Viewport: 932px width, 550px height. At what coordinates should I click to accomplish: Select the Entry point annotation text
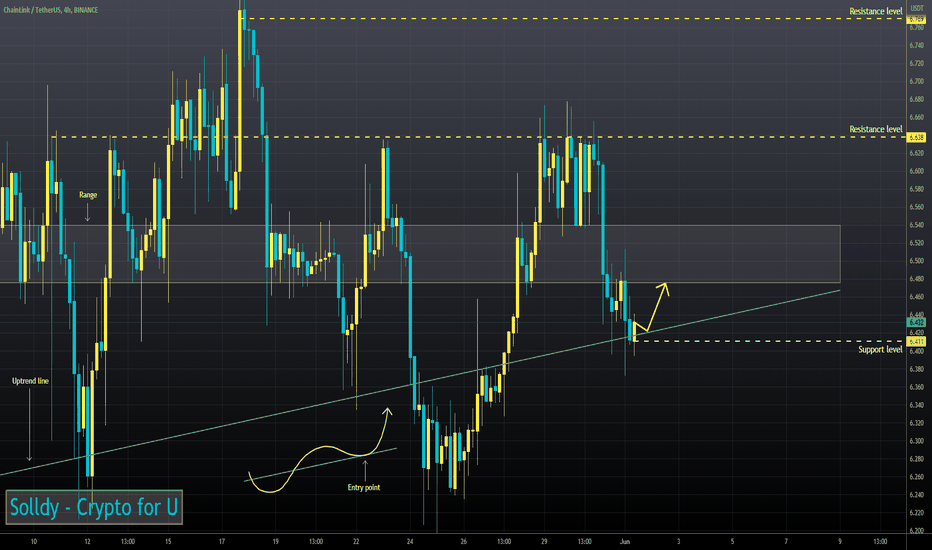[x=364, y=488]
